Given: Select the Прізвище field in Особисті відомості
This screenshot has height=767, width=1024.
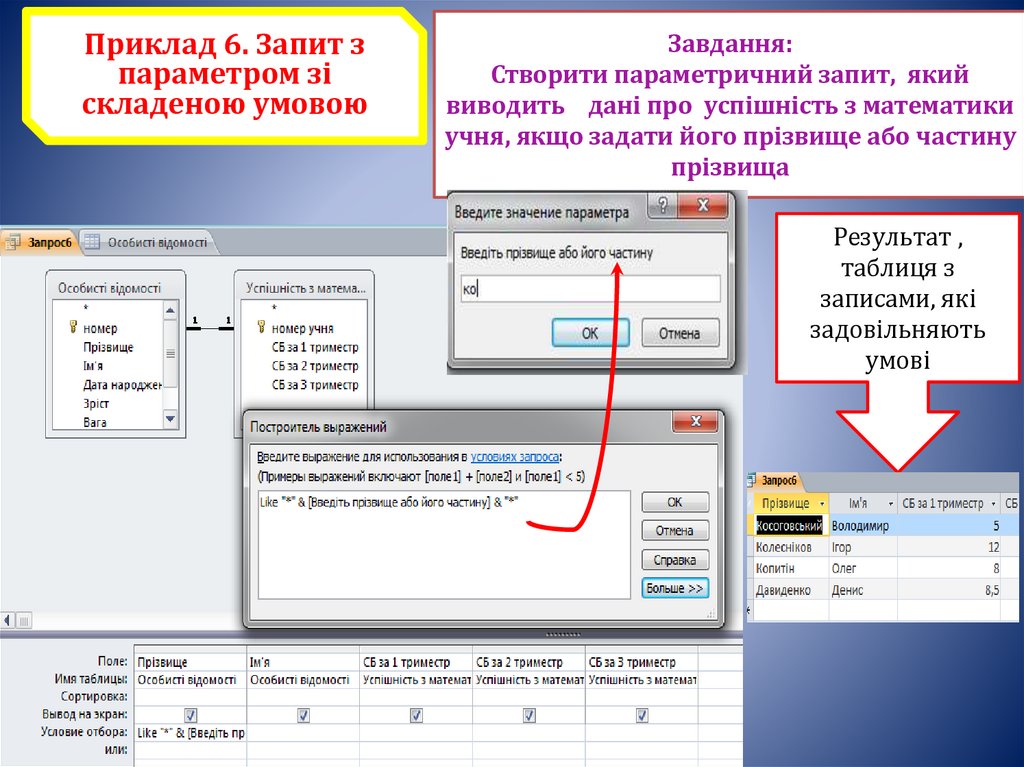Looking at the screenshot, I should click(108, 347).
